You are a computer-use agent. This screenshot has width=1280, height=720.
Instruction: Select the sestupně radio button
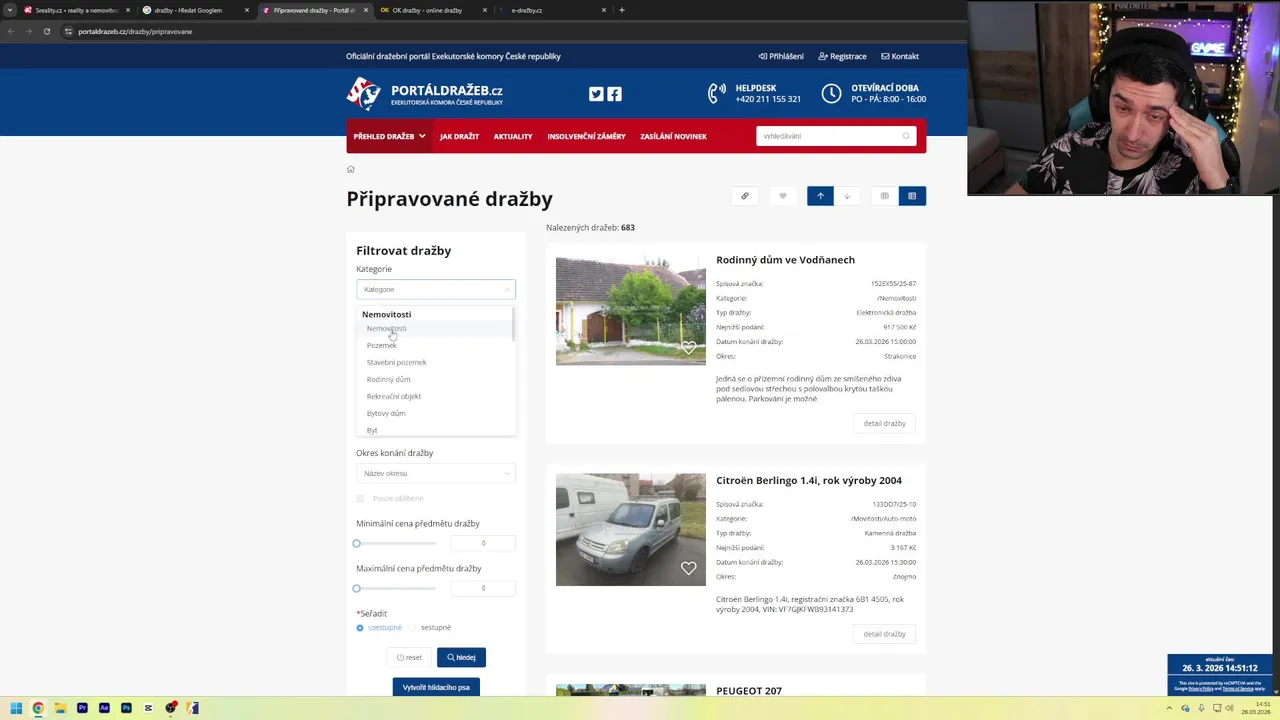pyautogui.click(x=412, y=628)
